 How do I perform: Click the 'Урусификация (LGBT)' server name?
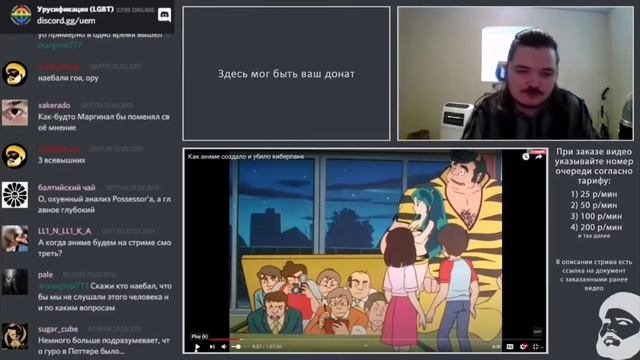pyautogui.click(x=75, y=9)
